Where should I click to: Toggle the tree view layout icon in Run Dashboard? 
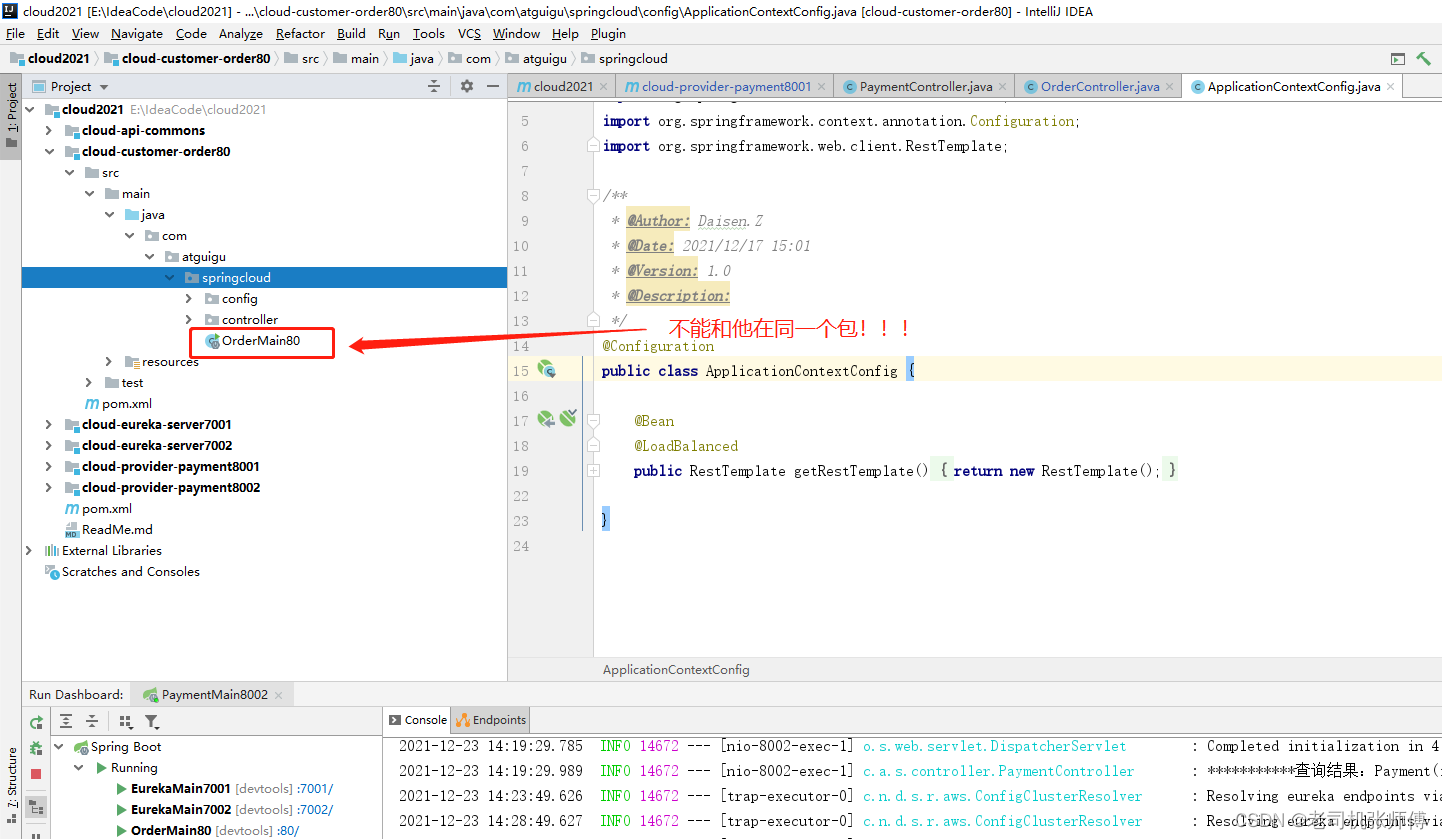[x=36, y=806]
